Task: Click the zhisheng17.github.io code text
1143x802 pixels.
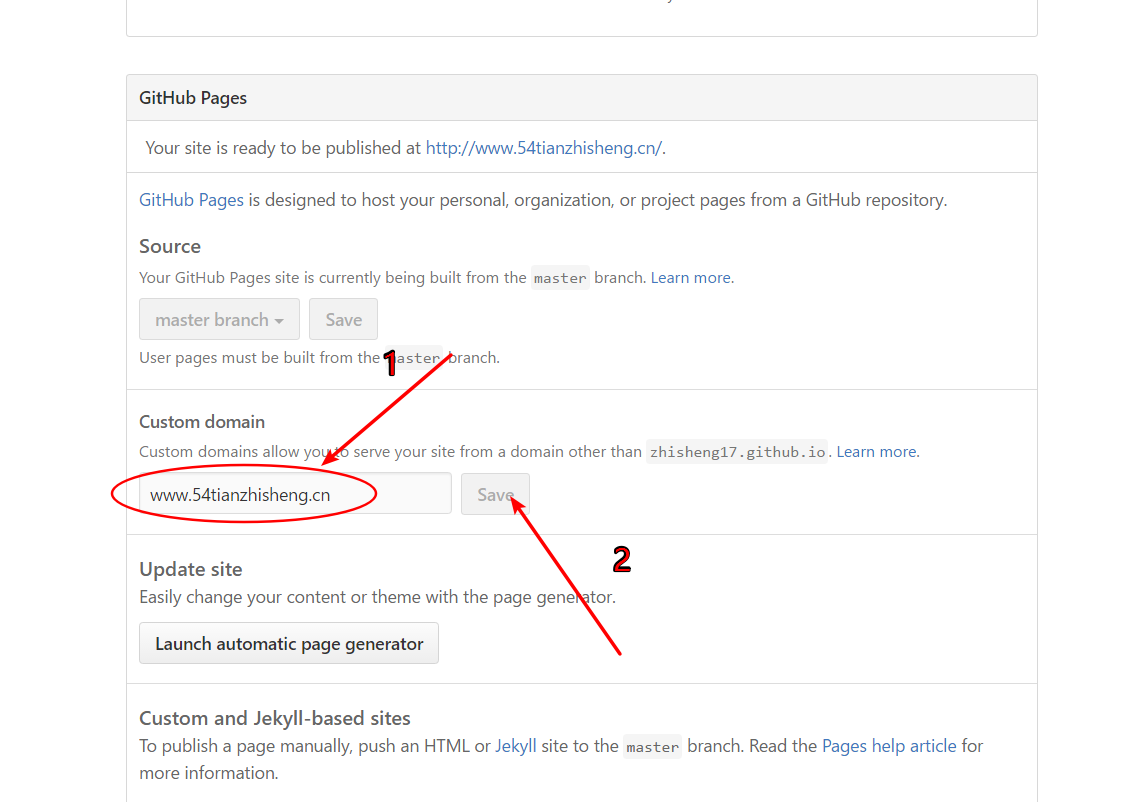Action: pos(737,452)
